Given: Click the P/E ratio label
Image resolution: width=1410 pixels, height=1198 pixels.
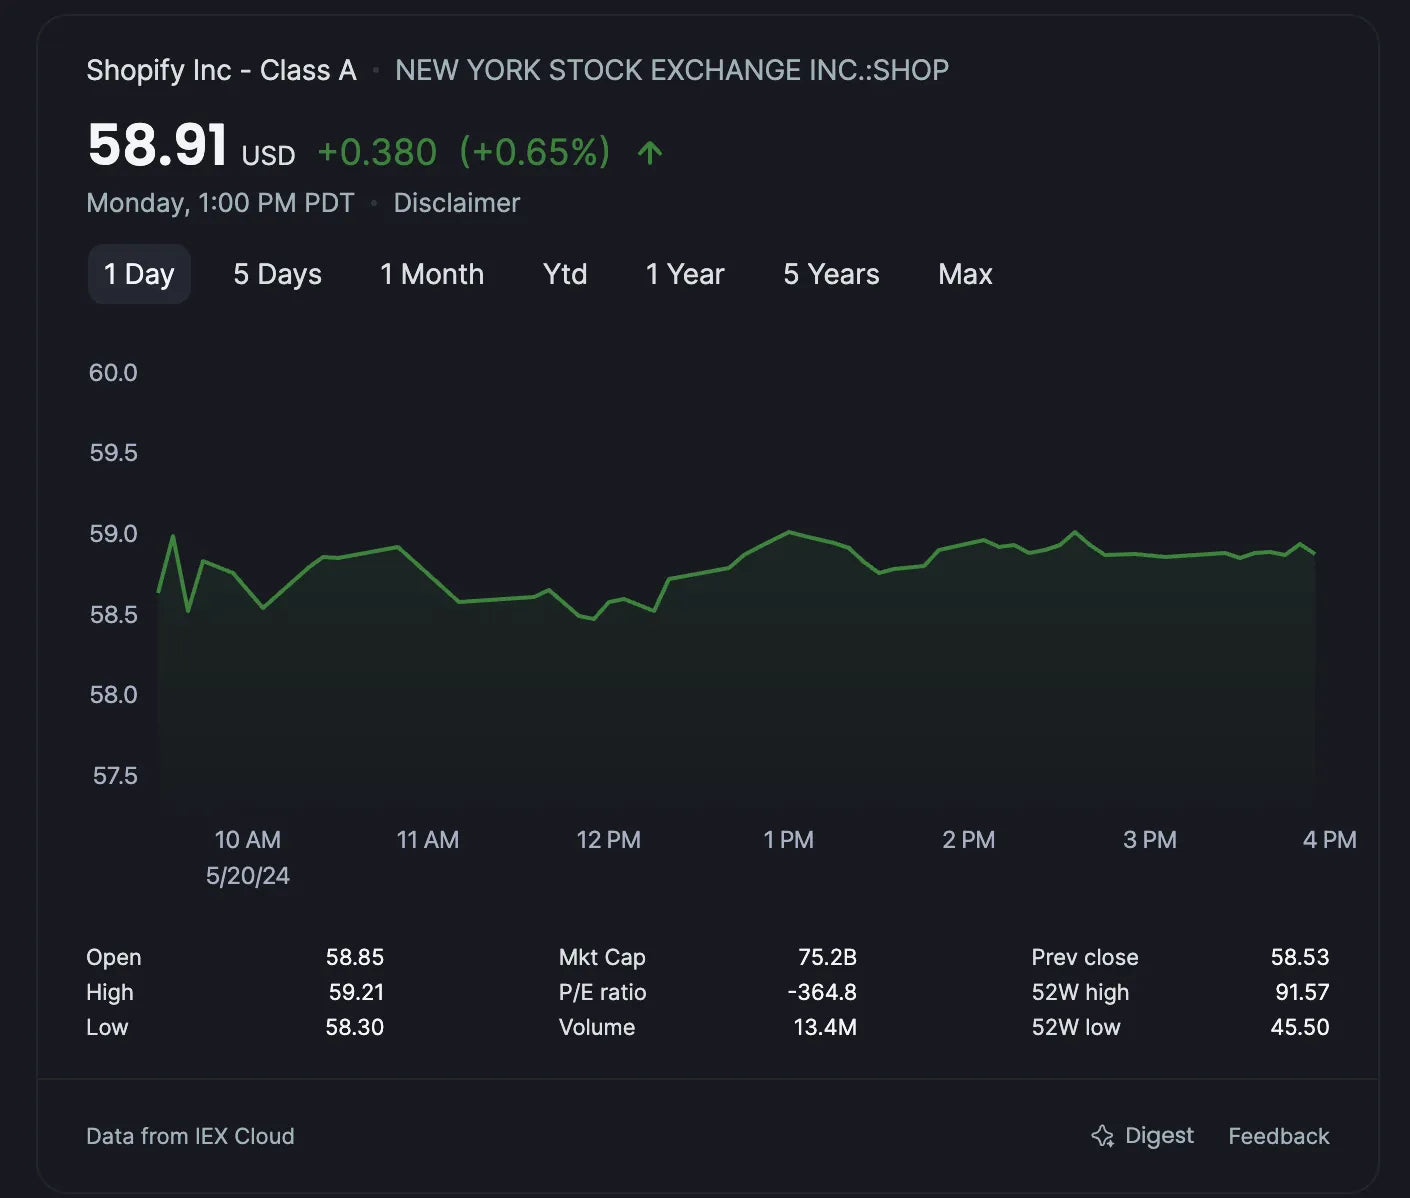Looking at the screenshot, I should pos(602,992).
